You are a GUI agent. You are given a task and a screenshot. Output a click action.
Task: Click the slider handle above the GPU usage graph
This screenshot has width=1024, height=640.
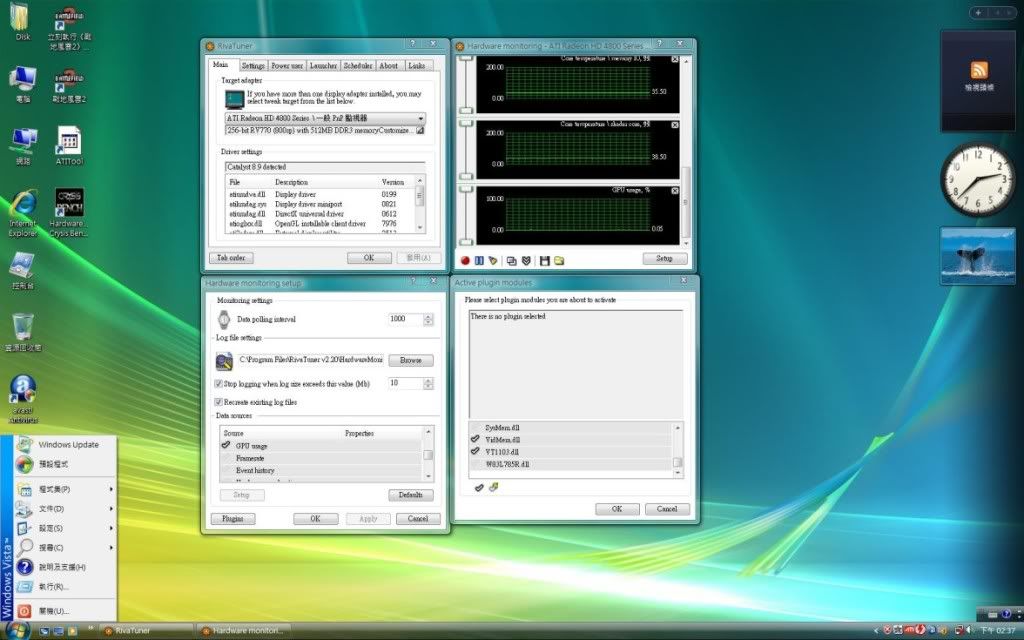[x=466, y=189]
